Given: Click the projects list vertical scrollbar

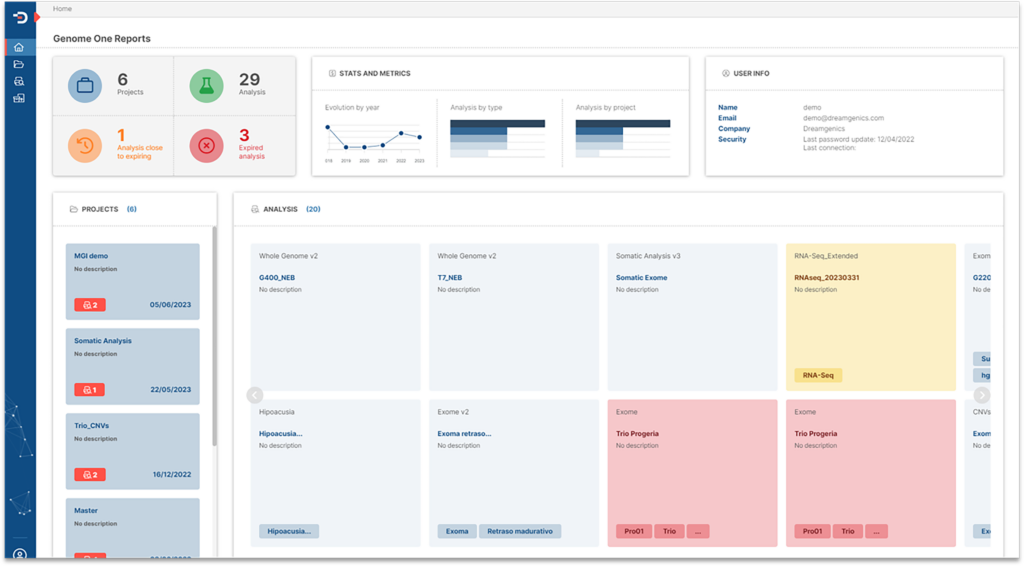Looking at the screenshot, I should click(214, 336).
